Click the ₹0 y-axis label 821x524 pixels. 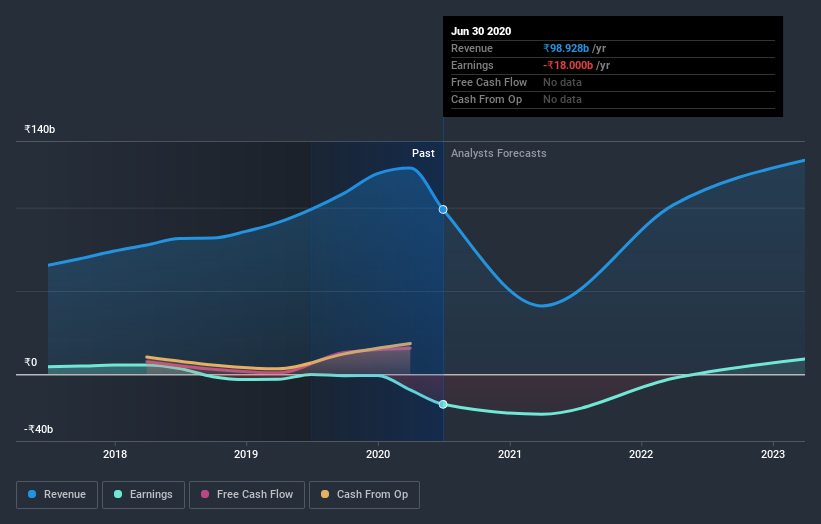tap(30, 362)
